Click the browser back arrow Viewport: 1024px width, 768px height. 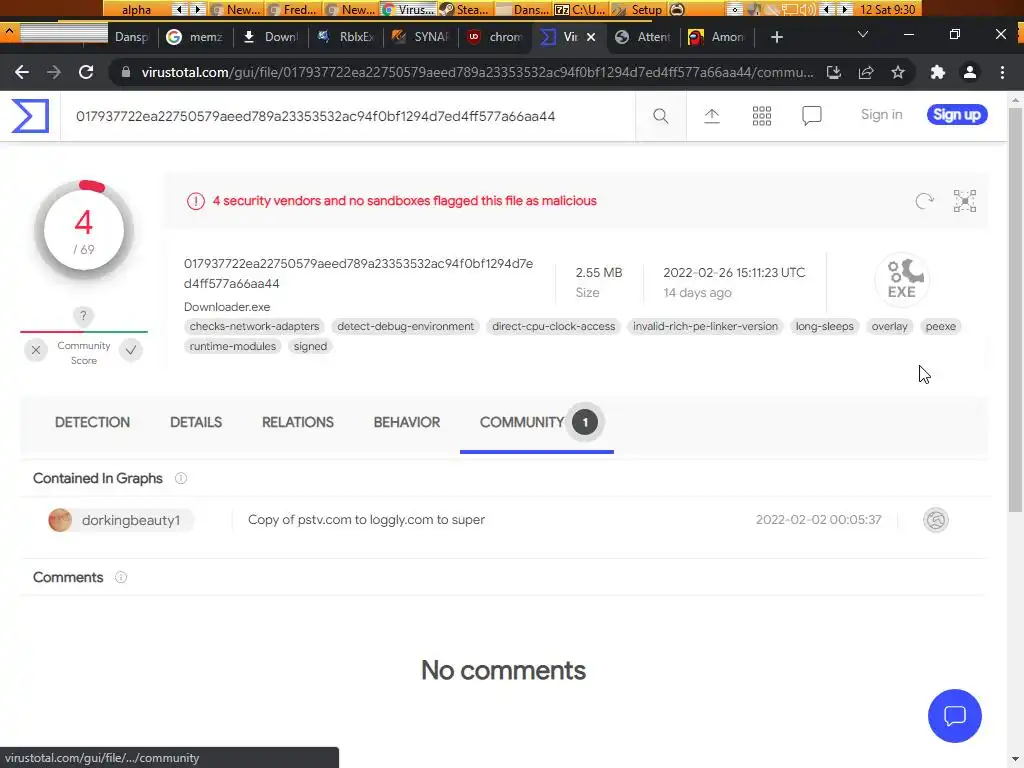click(x=22, y=72)
